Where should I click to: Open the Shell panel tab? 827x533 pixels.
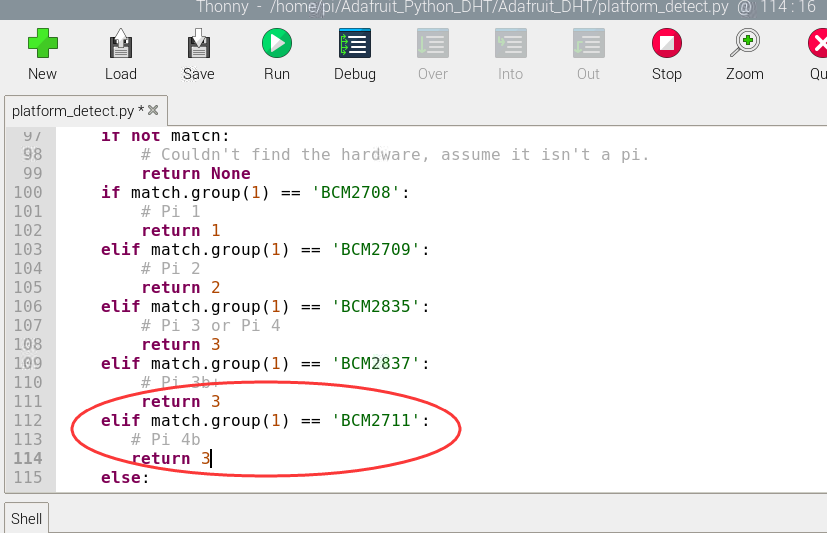coord(26,518)
